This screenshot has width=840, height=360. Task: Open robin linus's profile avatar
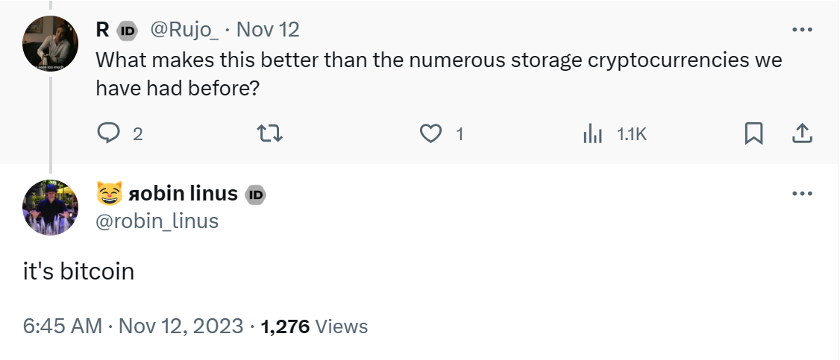[x=50, y=207]
